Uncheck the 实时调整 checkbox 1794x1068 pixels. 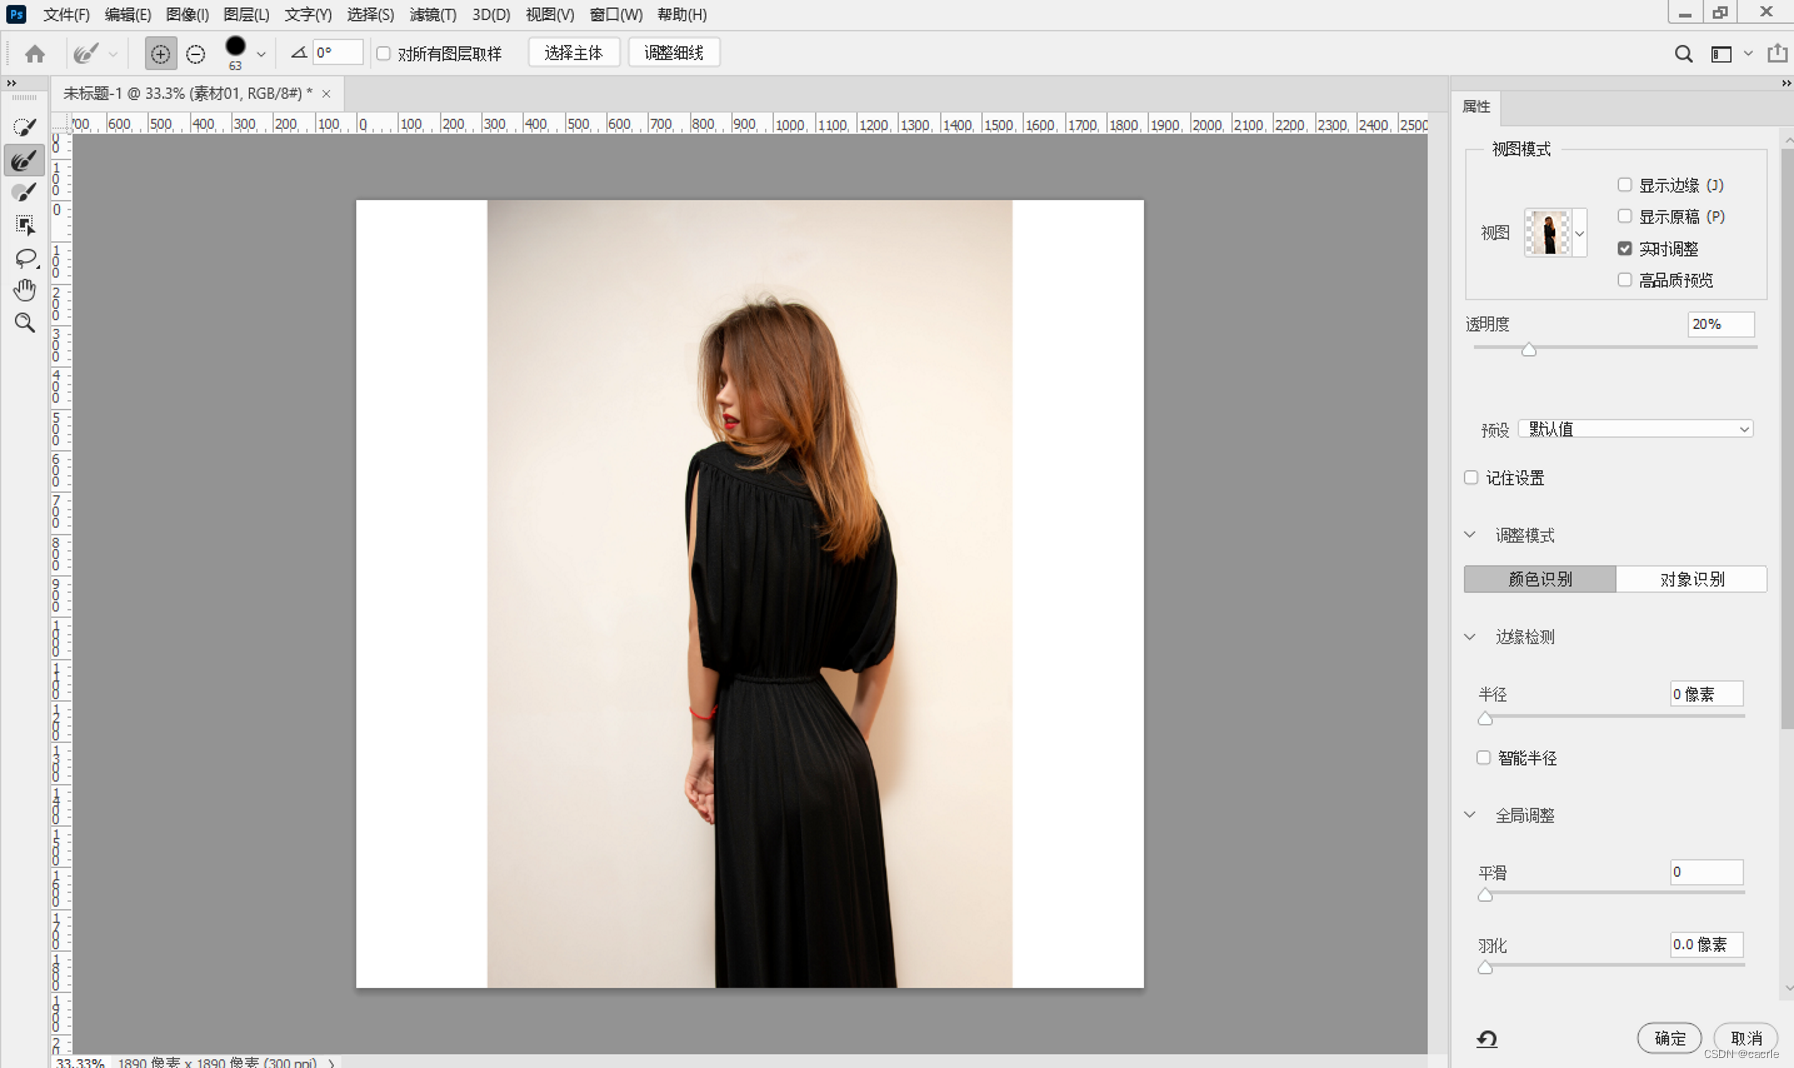click(x=1624, y=248)
